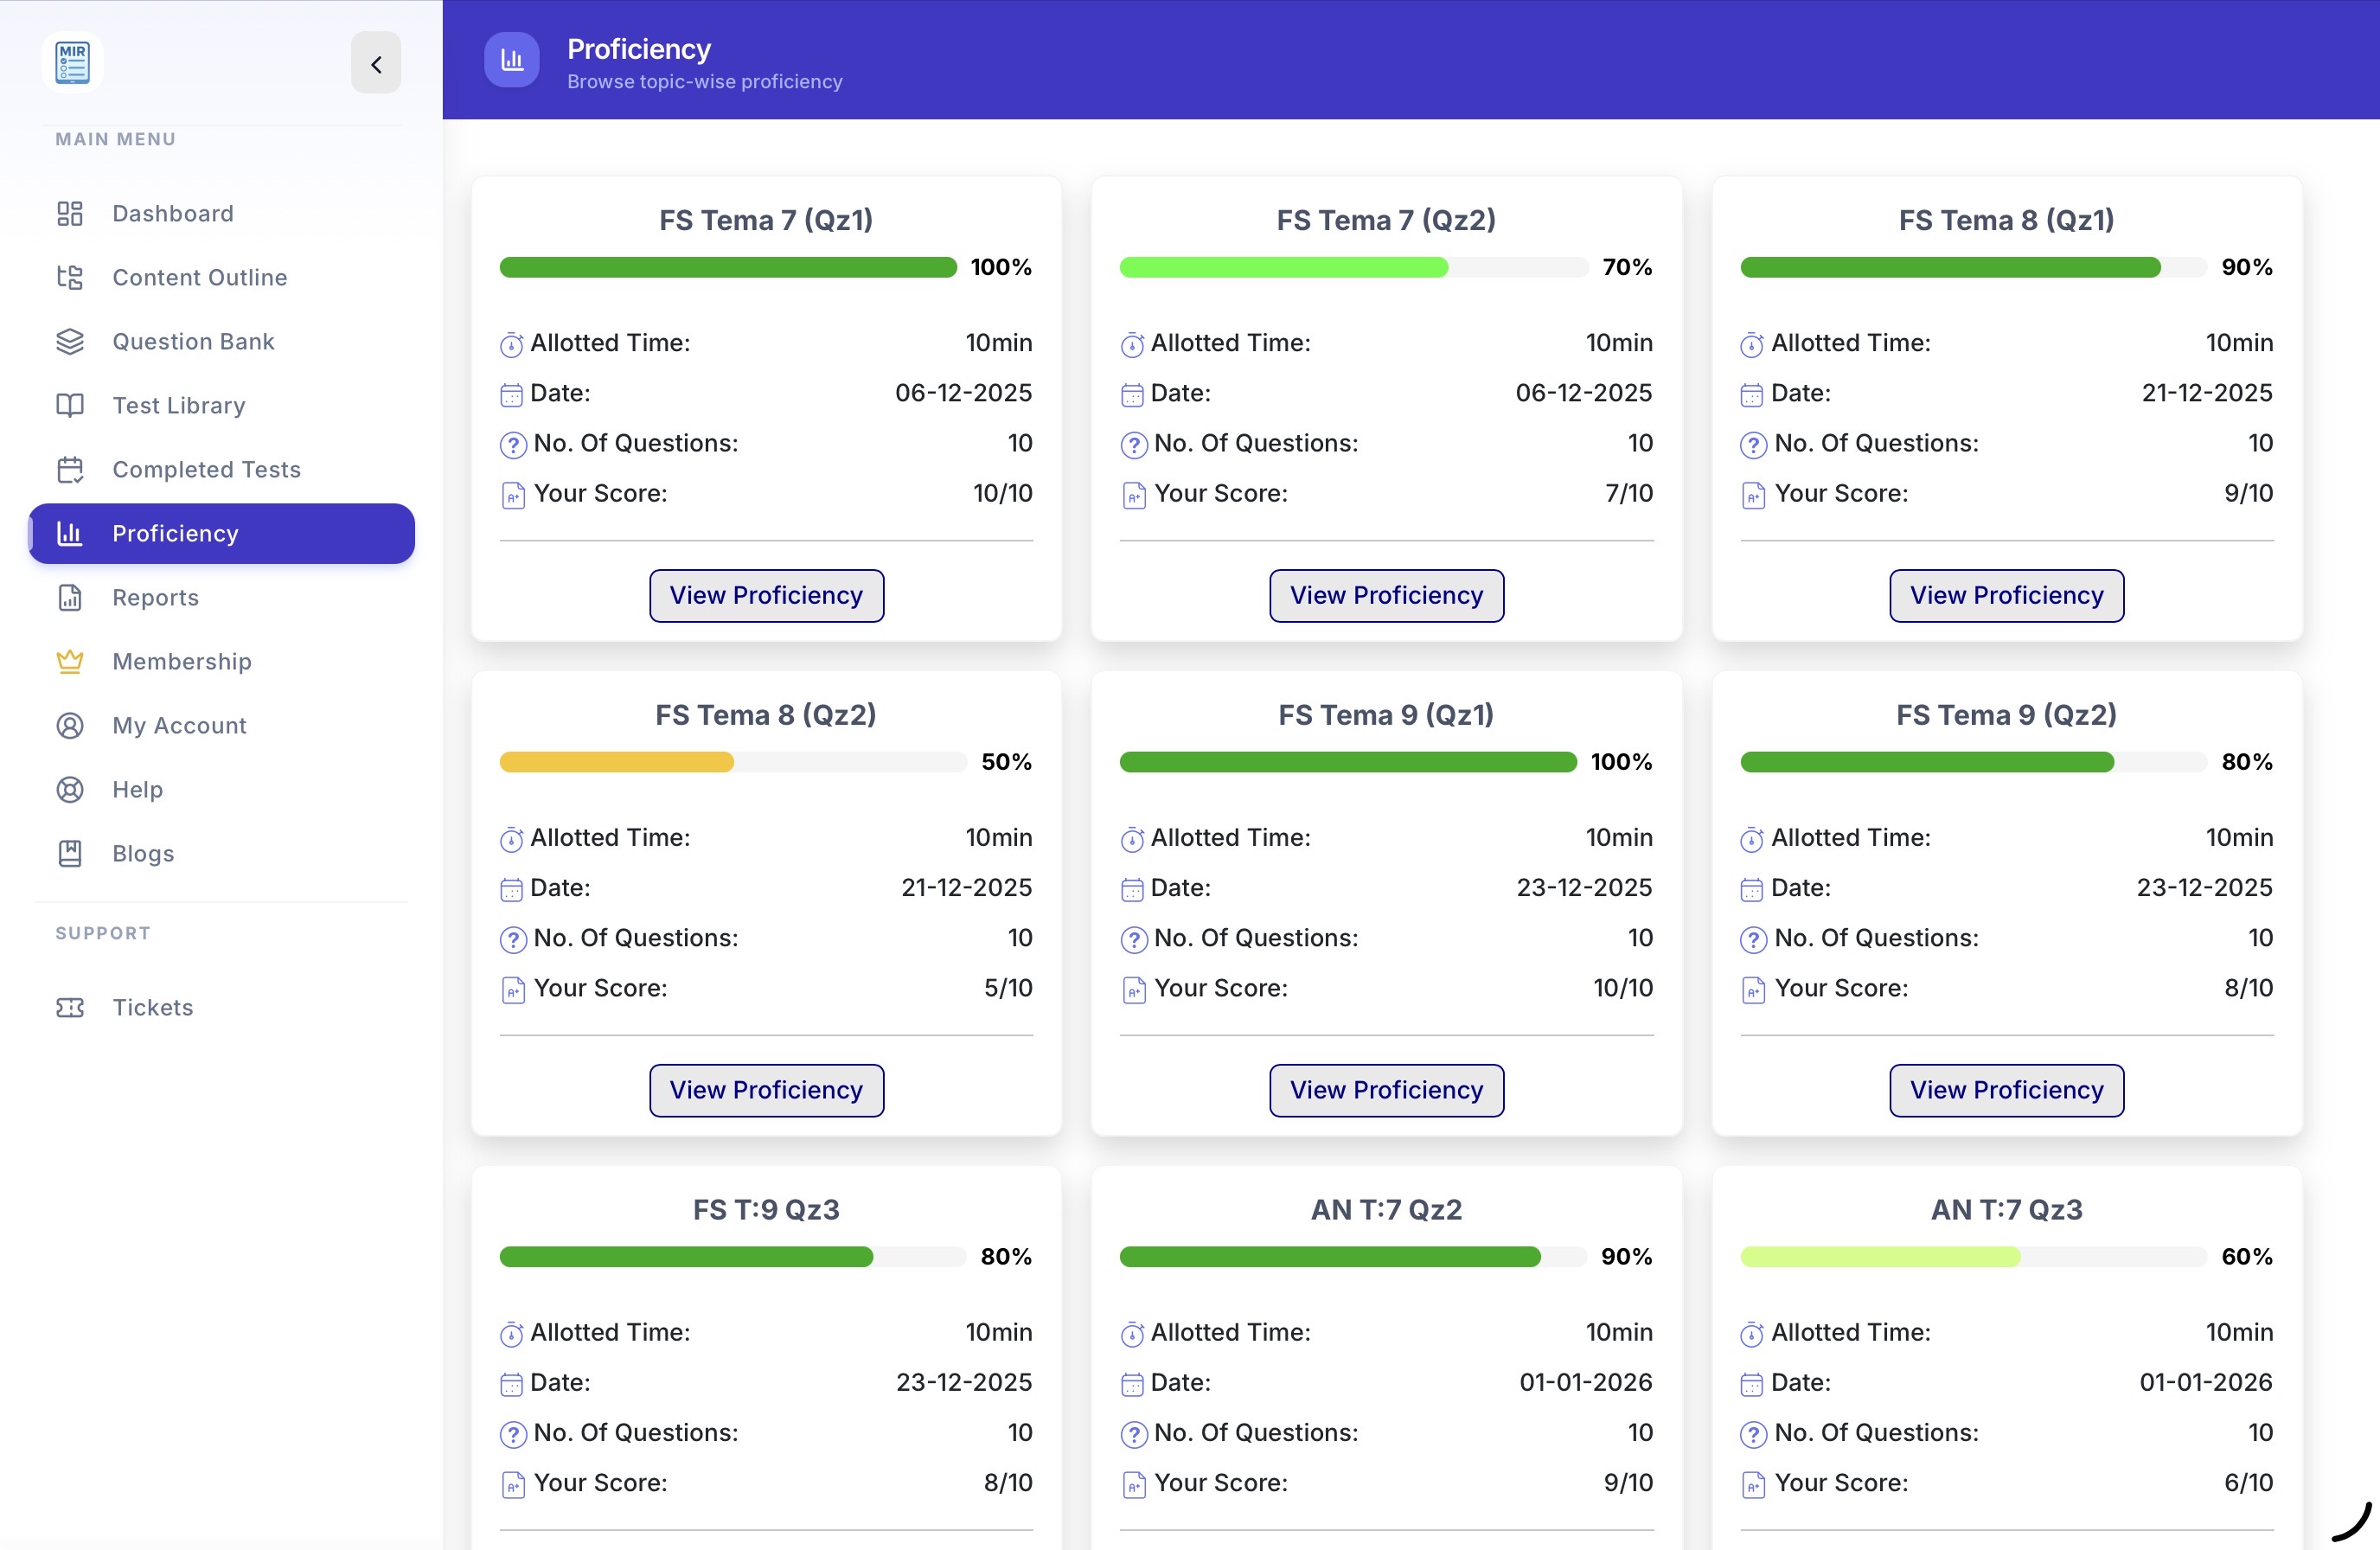2380x1550 pixels.
Task: Click the Content Outline tree icon
Action: (x=70, y=277)
